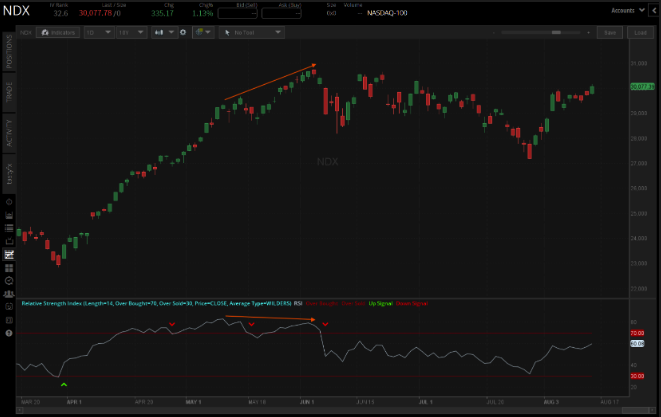Open the No Tool drawing dropdown
661x417 pixels.
pos(252,32)
